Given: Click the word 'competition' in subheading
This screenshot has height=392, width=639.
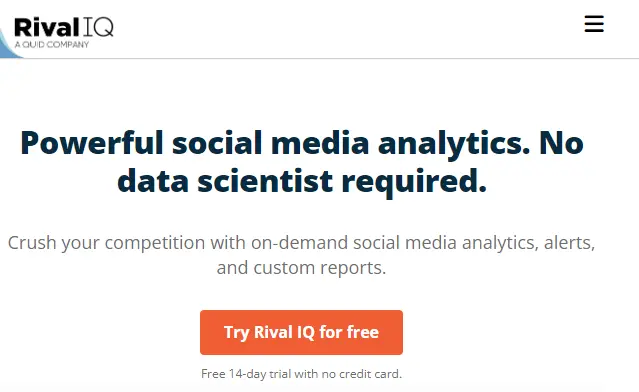Looking at the screenshot, I should click(x=155, y=243).
